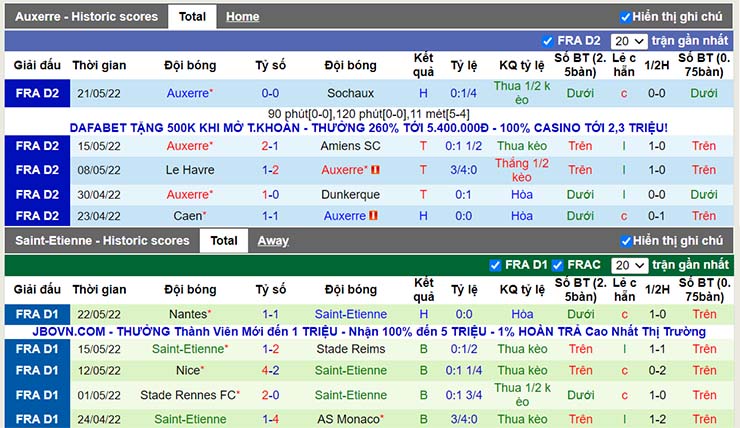The image size is (740, 428).
Task: Click date 15/05/22 in Auxerre table
Action: tap(99, 146)
